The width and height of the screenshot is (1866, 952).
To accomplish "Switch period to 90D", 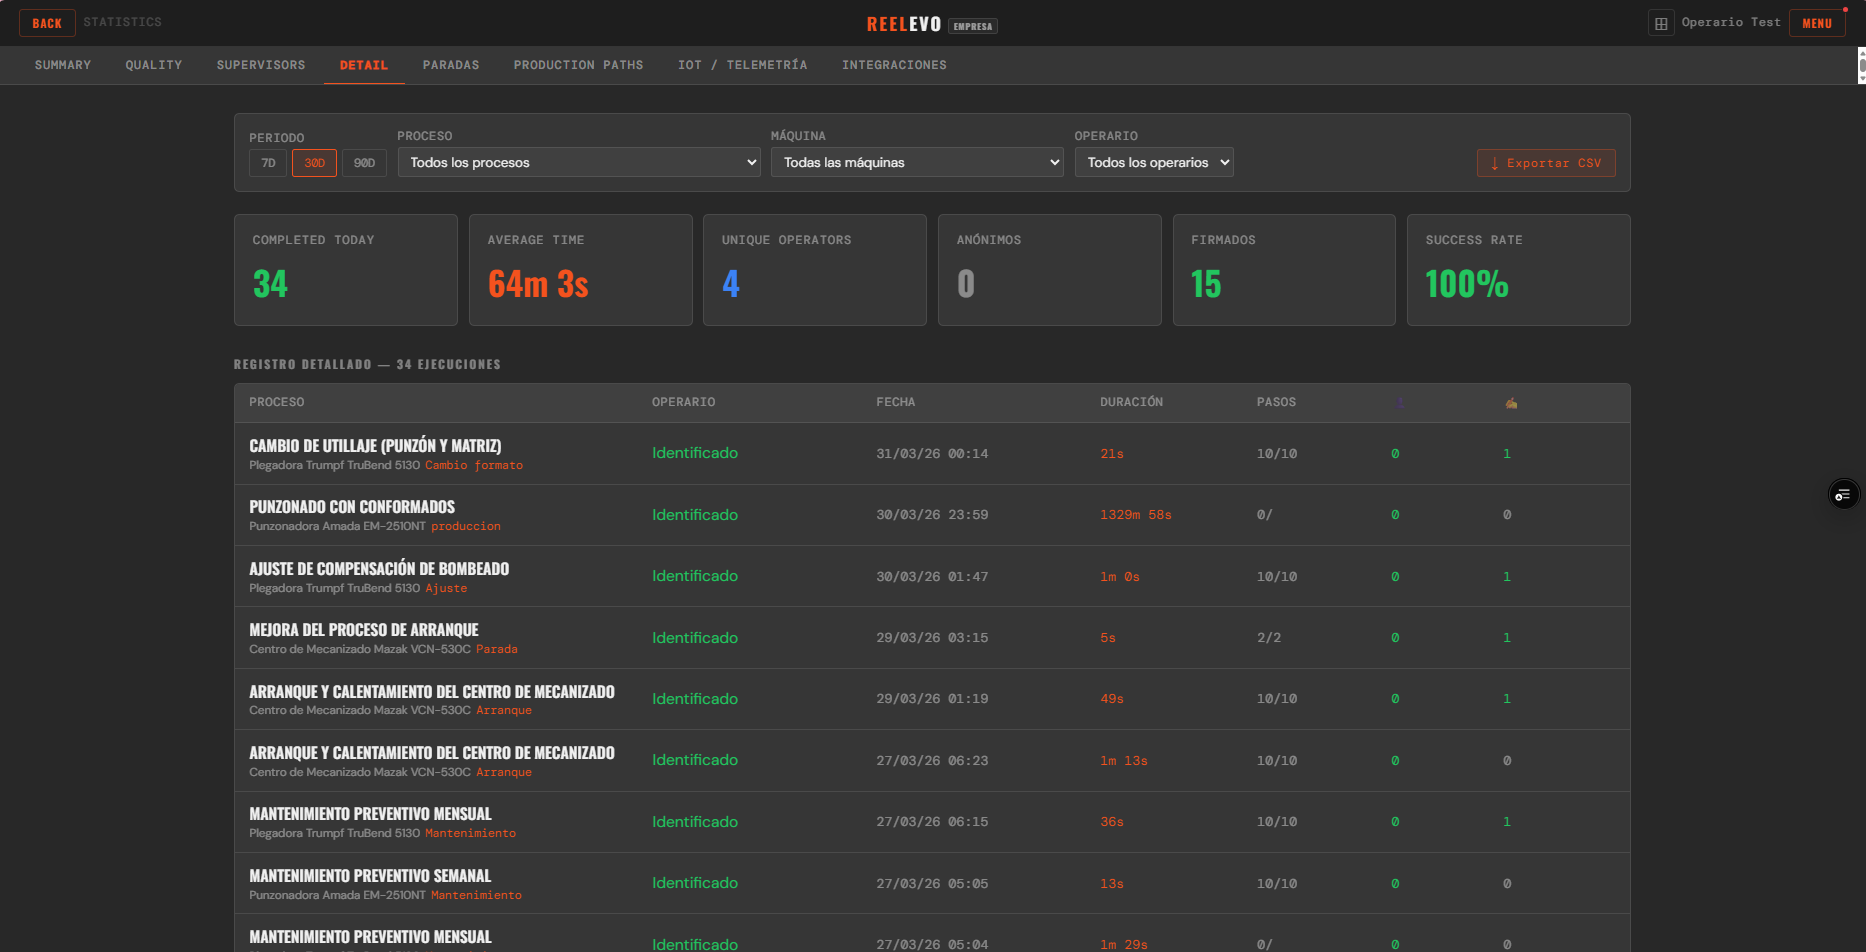I will (364, 163).
